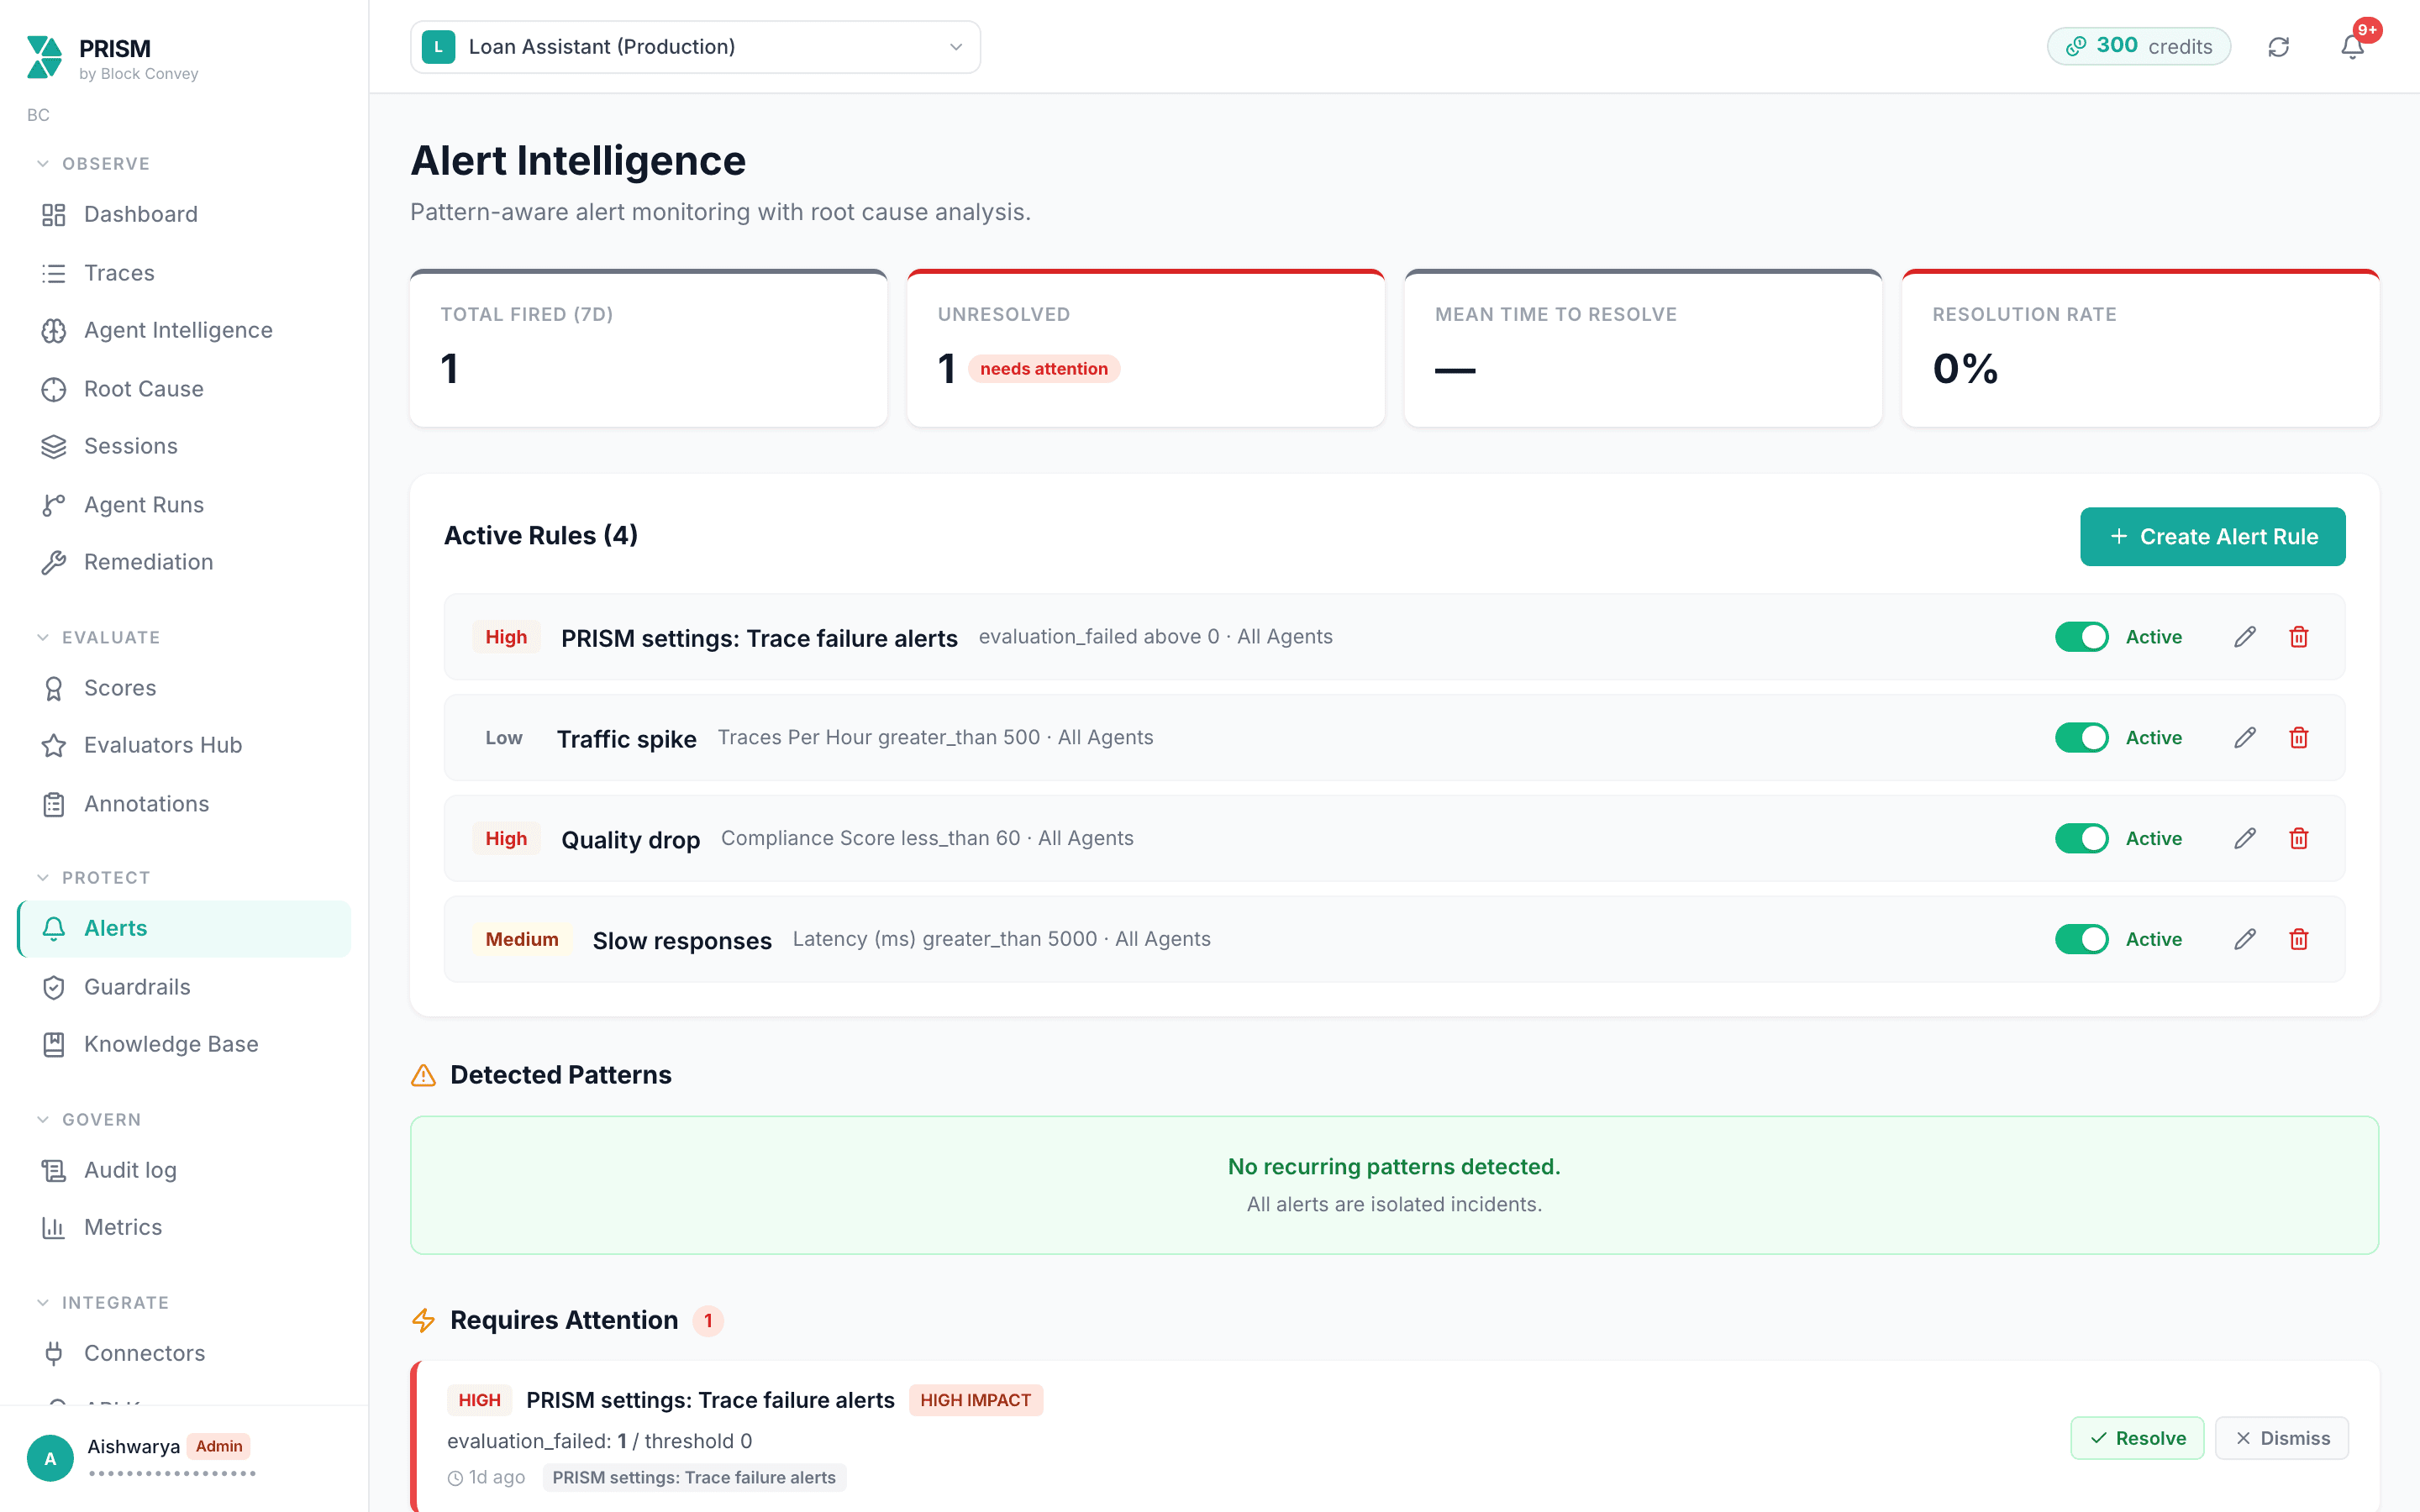Delete the Slow responses rule
Viewport: 2420px width, 1512px height.
tap(2299, 939)
